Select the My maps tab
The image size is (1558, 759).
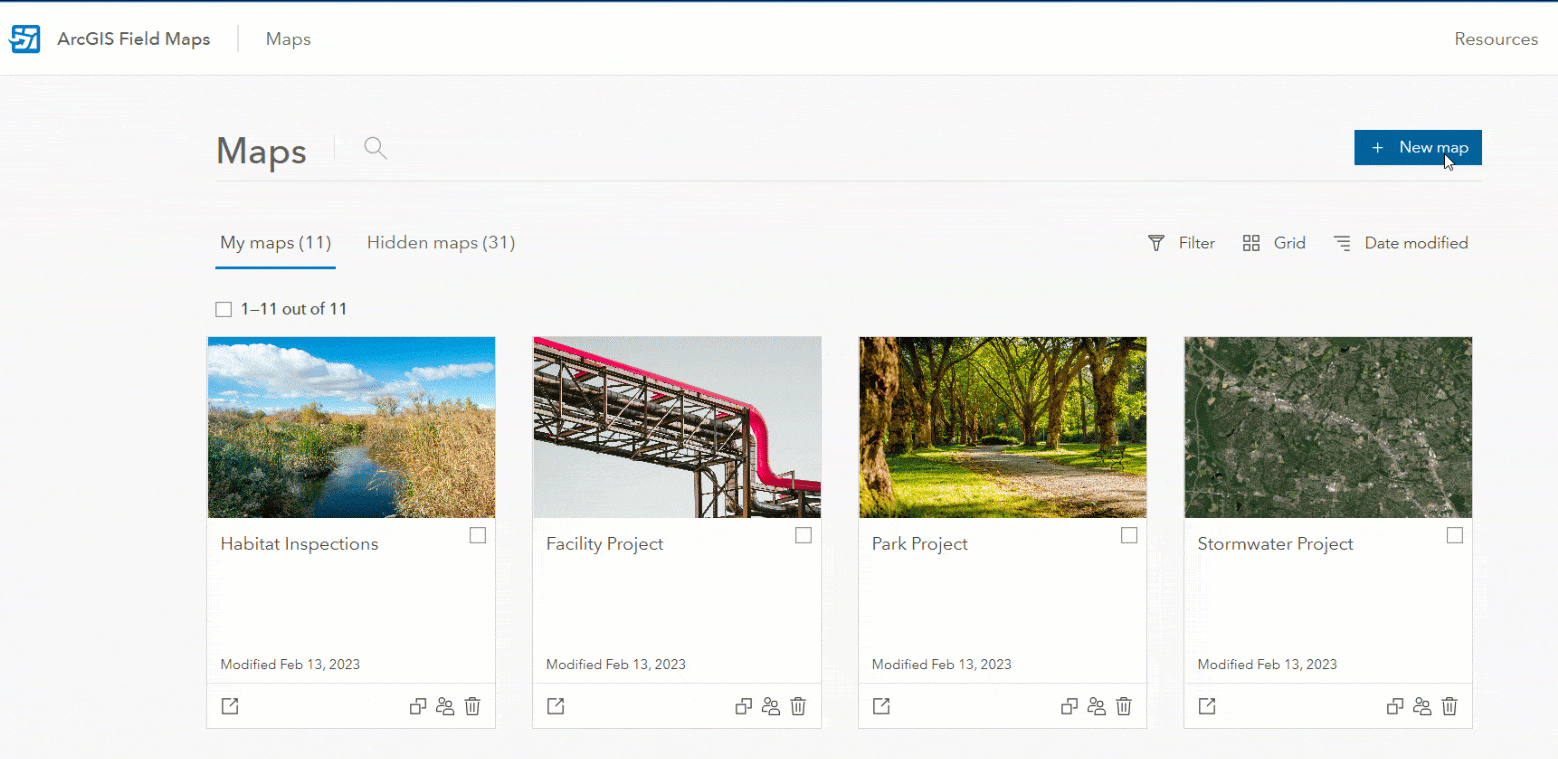(275, 242)
